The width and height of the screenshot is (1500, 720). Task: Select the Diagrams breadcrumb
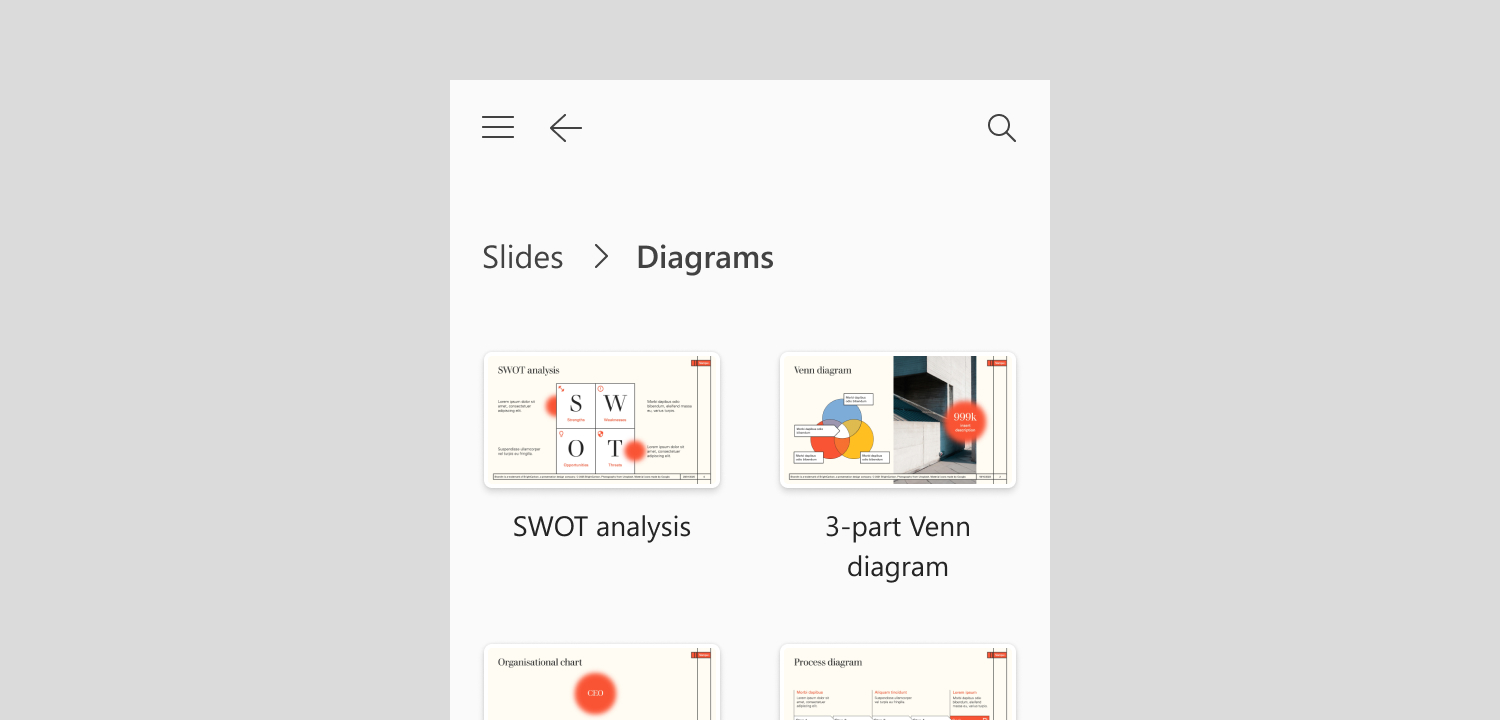pos(705,257)
